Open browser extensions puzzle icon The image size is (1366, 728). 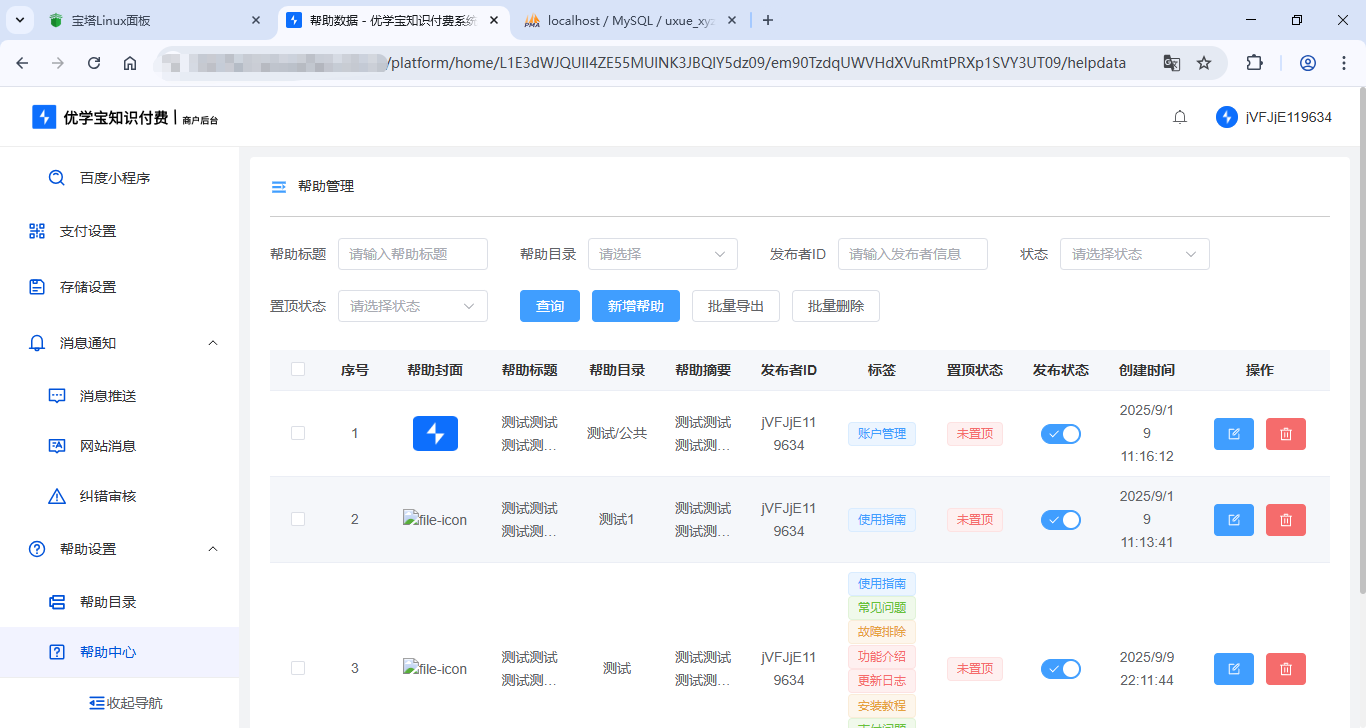coord(1254,63)
